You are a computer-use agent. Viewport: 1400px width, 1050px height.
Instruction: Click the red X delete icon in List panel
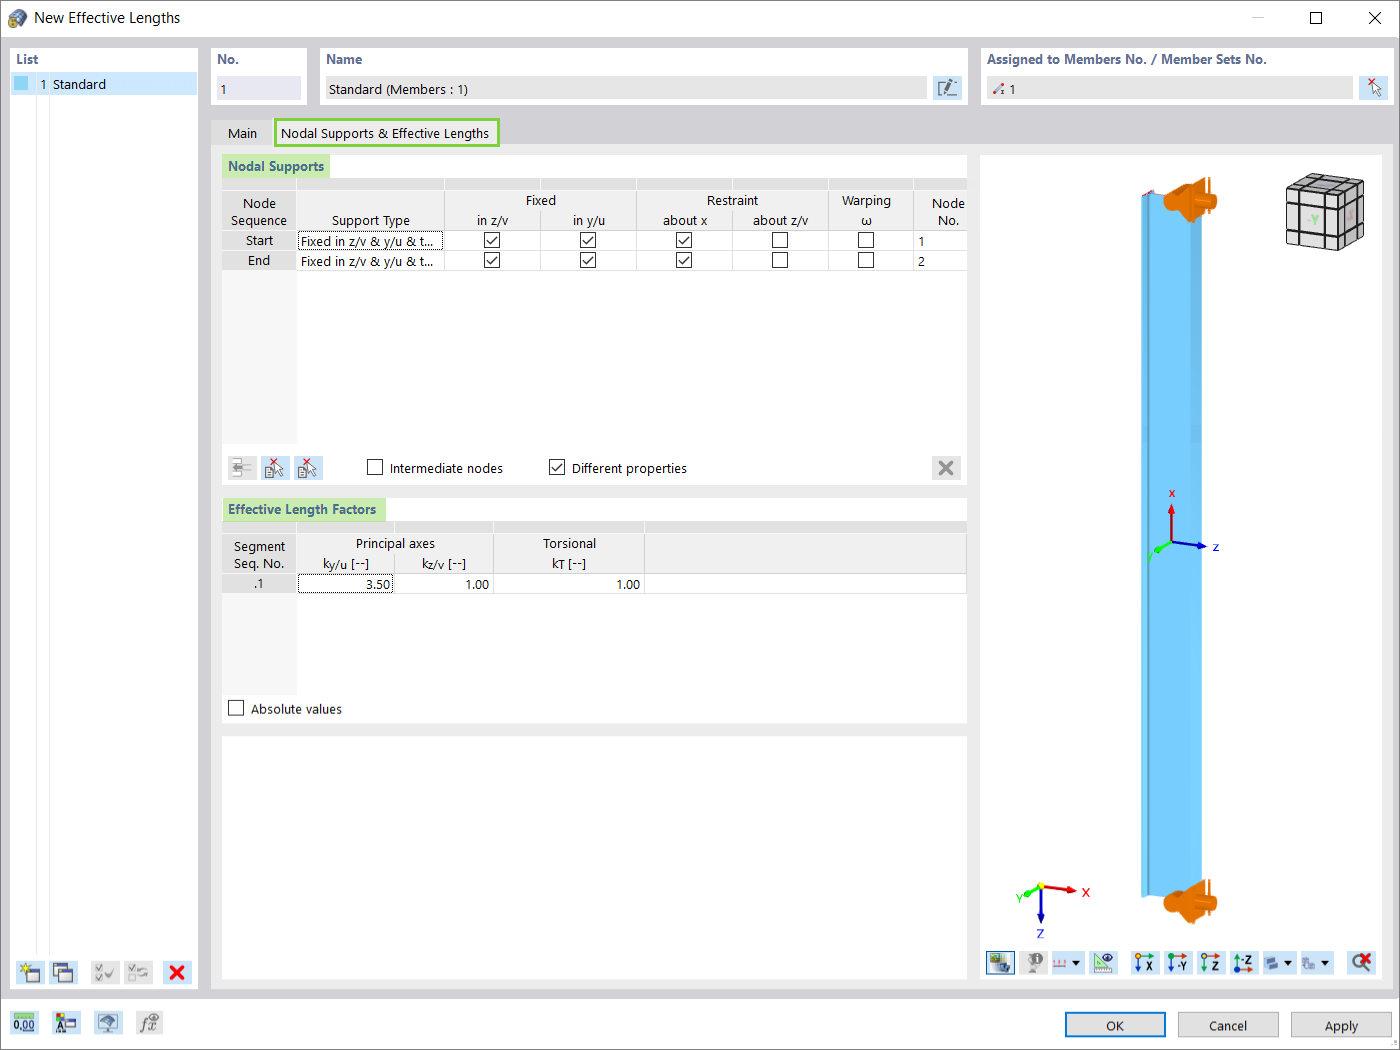[177, 972]
